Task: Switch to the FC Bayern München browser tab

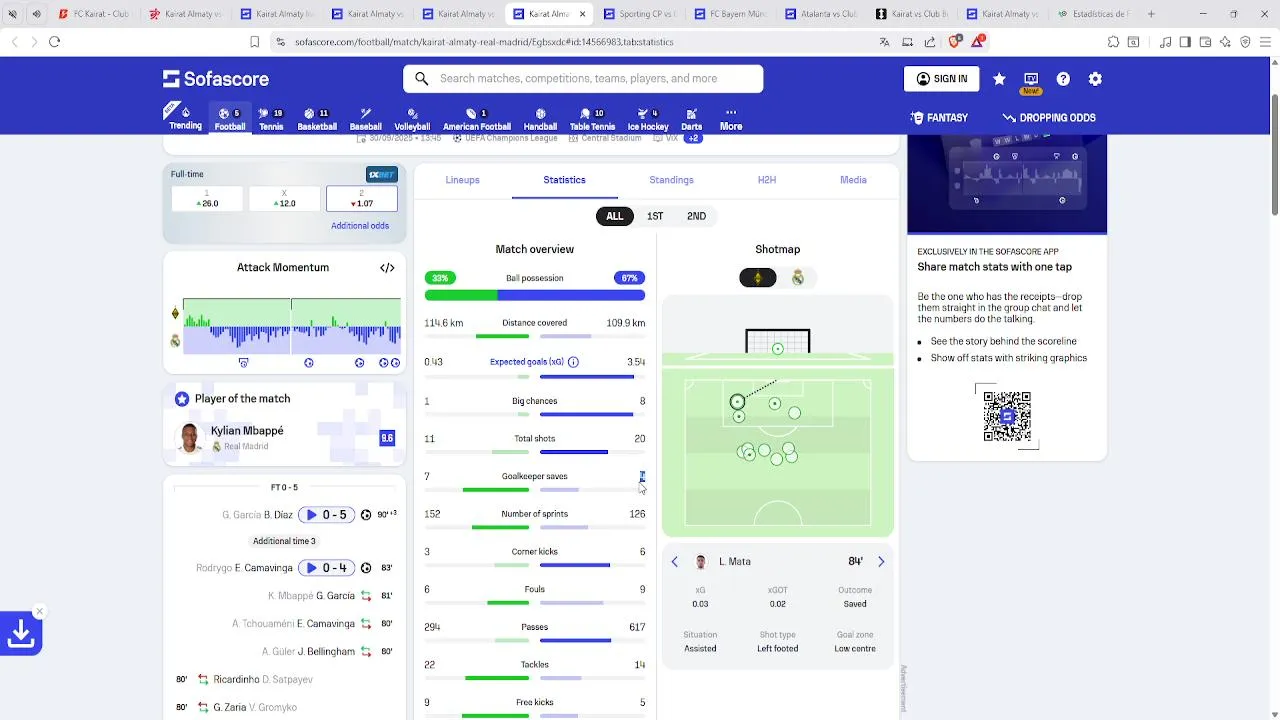Action: coord(732,14)
